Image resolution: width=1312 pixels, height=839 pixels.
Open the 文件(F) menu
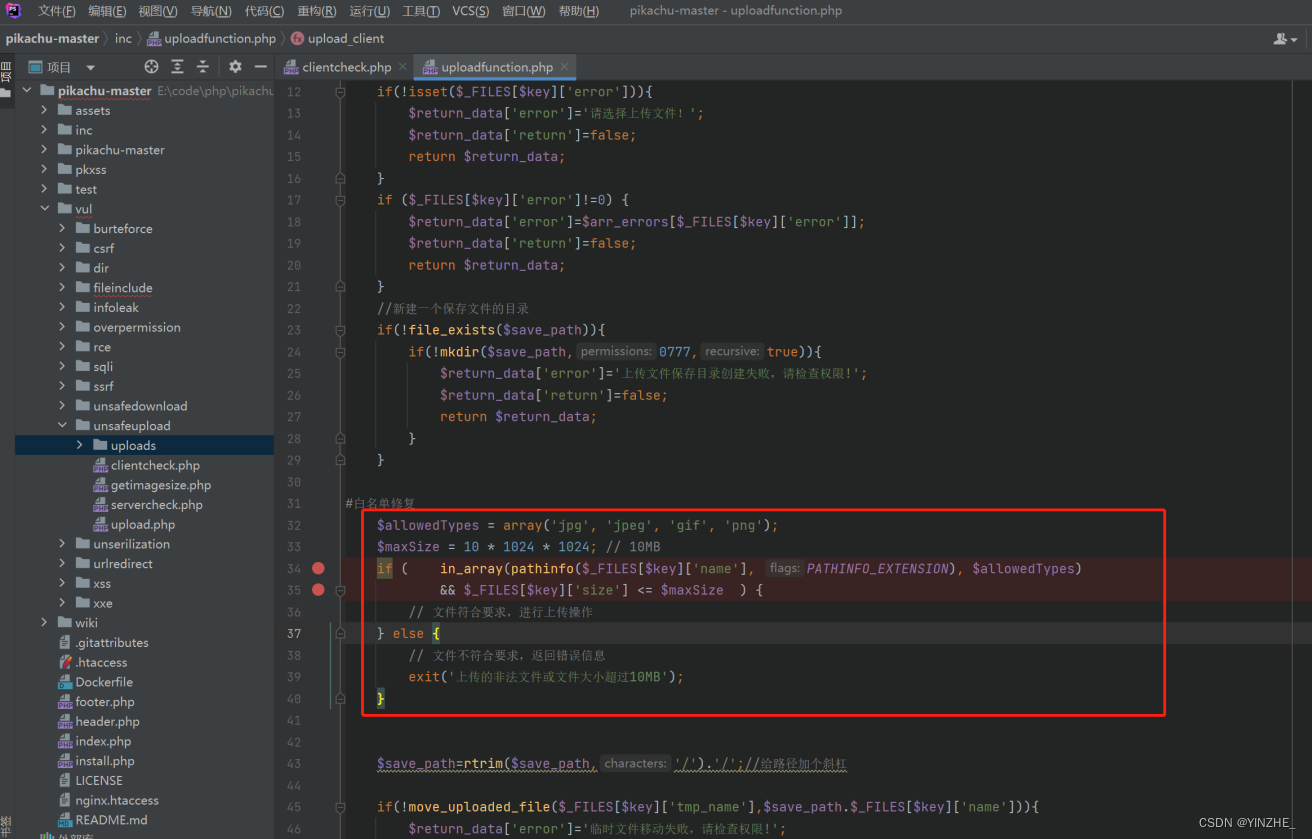pyautogui.click(x=57, y=11)
